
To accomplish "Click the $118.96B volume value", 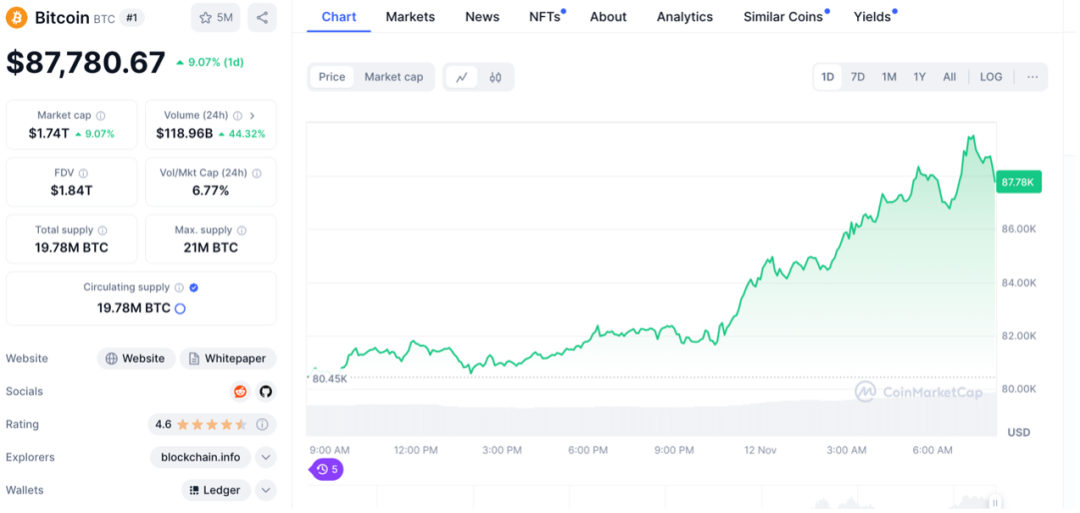I will [x=185, y=134].
